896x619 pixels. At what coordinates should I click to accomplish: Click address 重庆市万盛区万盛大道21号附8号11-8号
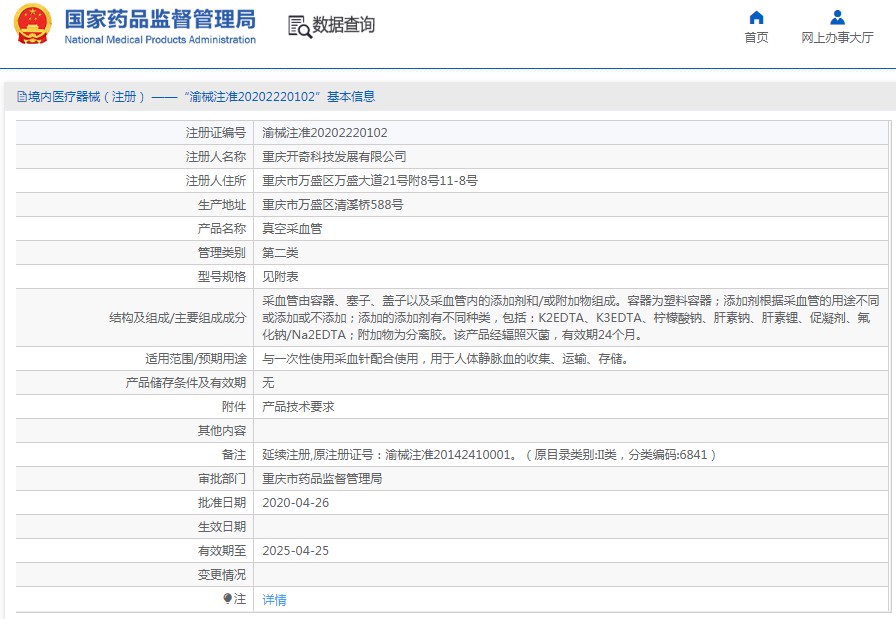(x=370, y=181)
